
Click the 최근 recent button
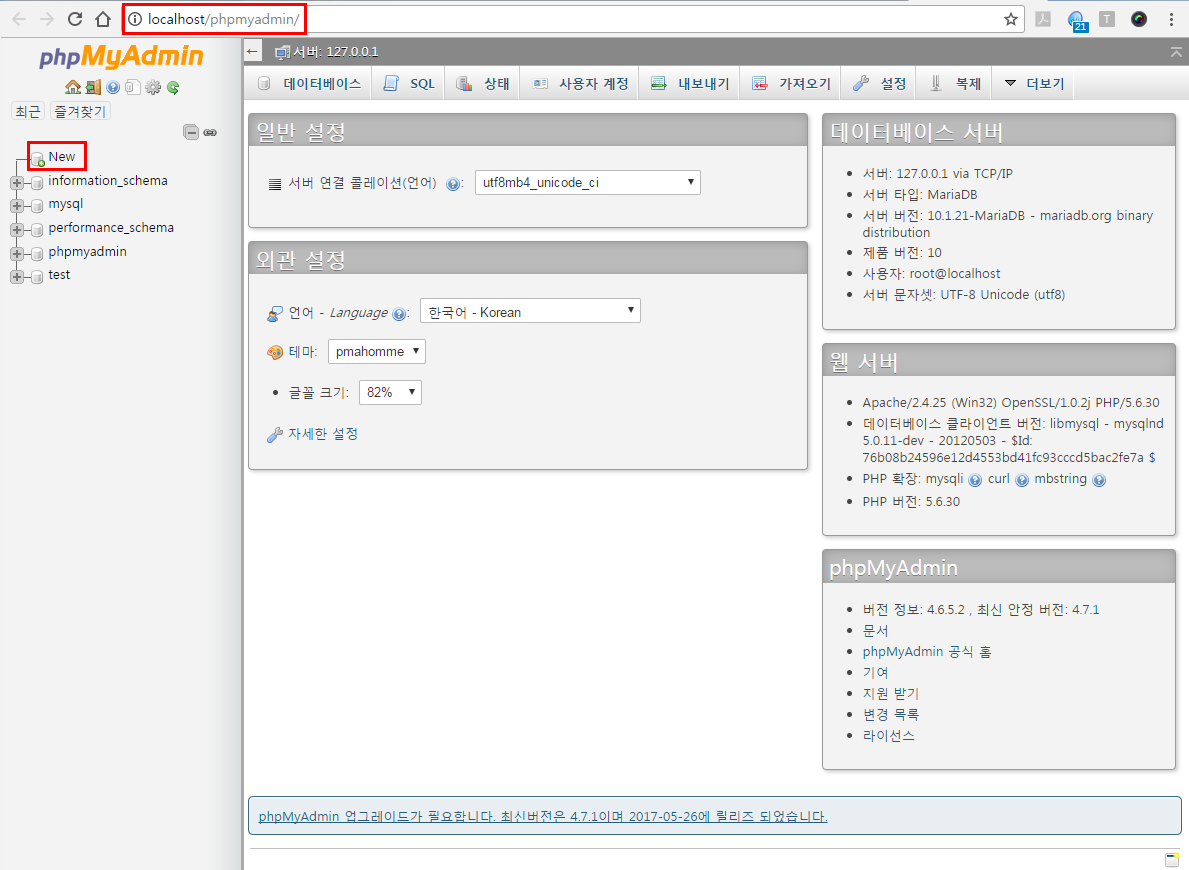(x=28, y=111)
